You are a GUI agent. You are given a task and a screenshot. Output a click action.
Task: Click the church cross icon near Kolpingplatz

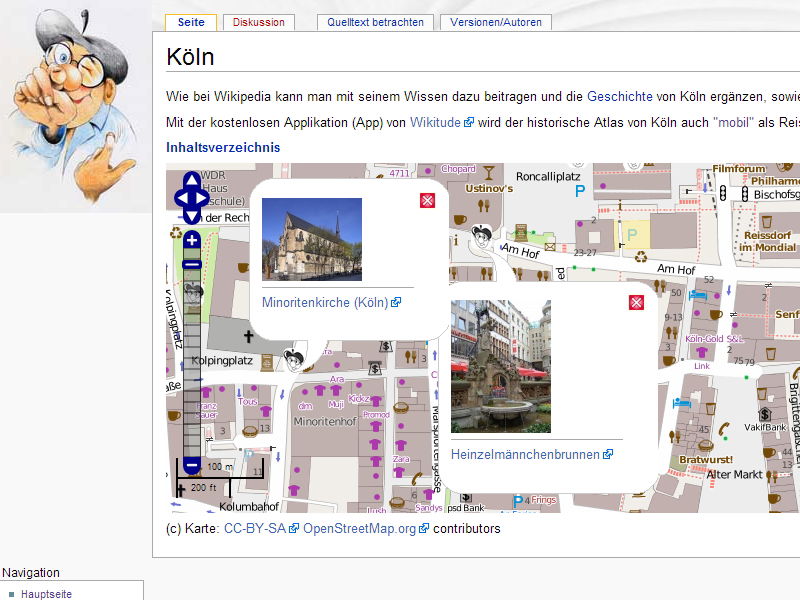point(248,337)
